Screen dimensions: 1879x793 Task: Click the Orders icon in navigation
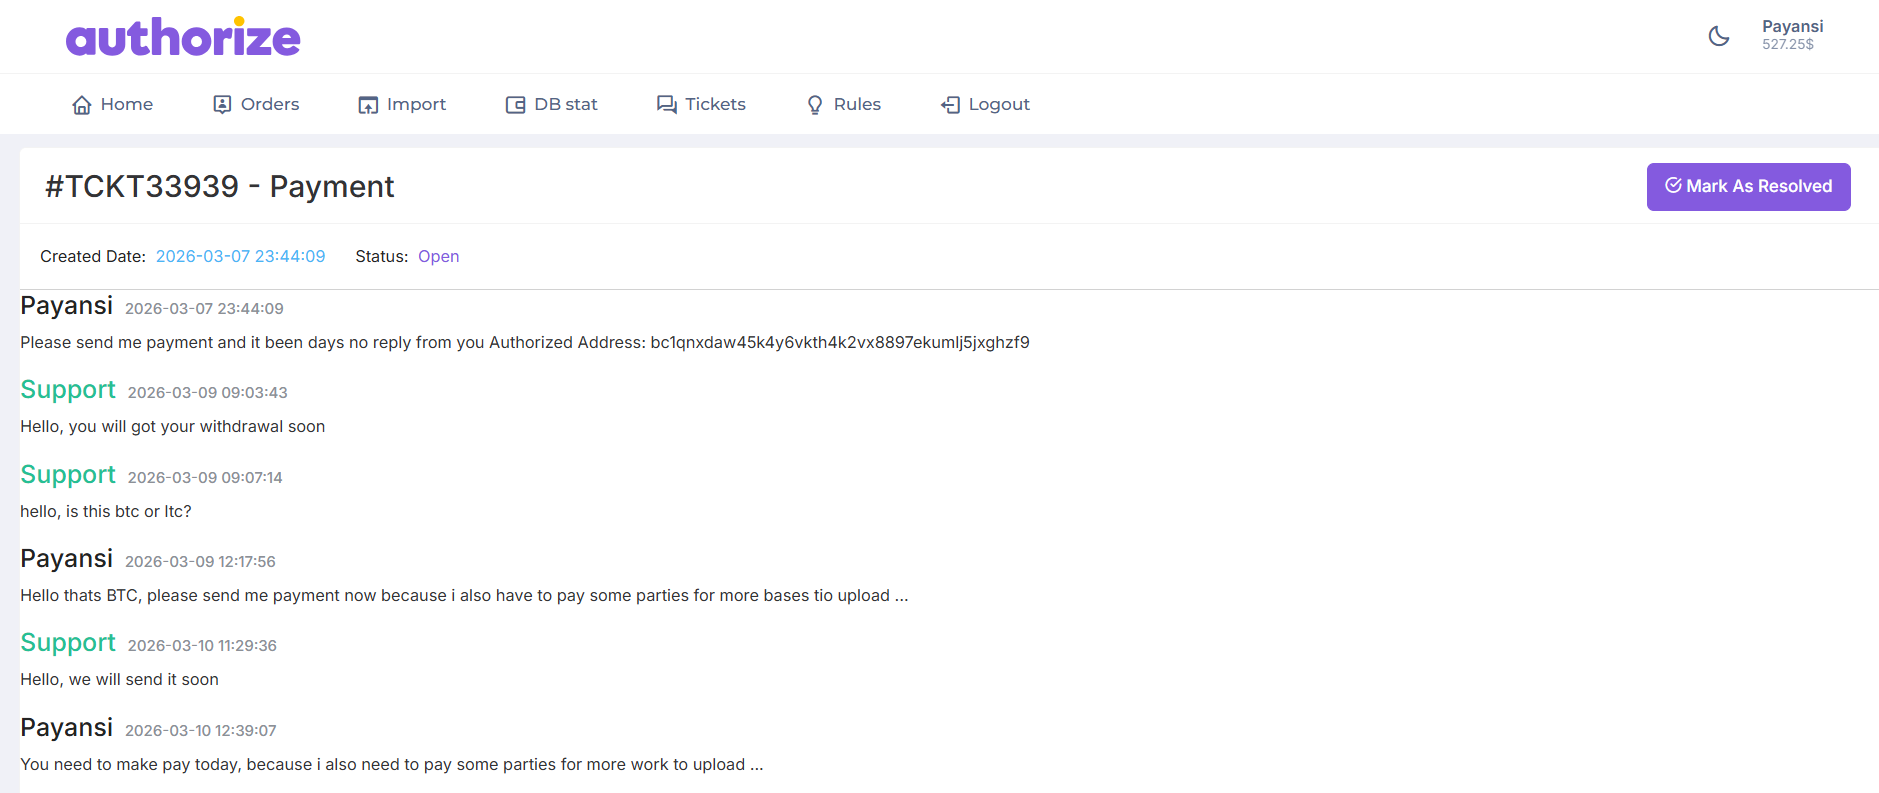click(x=222, y=105)
